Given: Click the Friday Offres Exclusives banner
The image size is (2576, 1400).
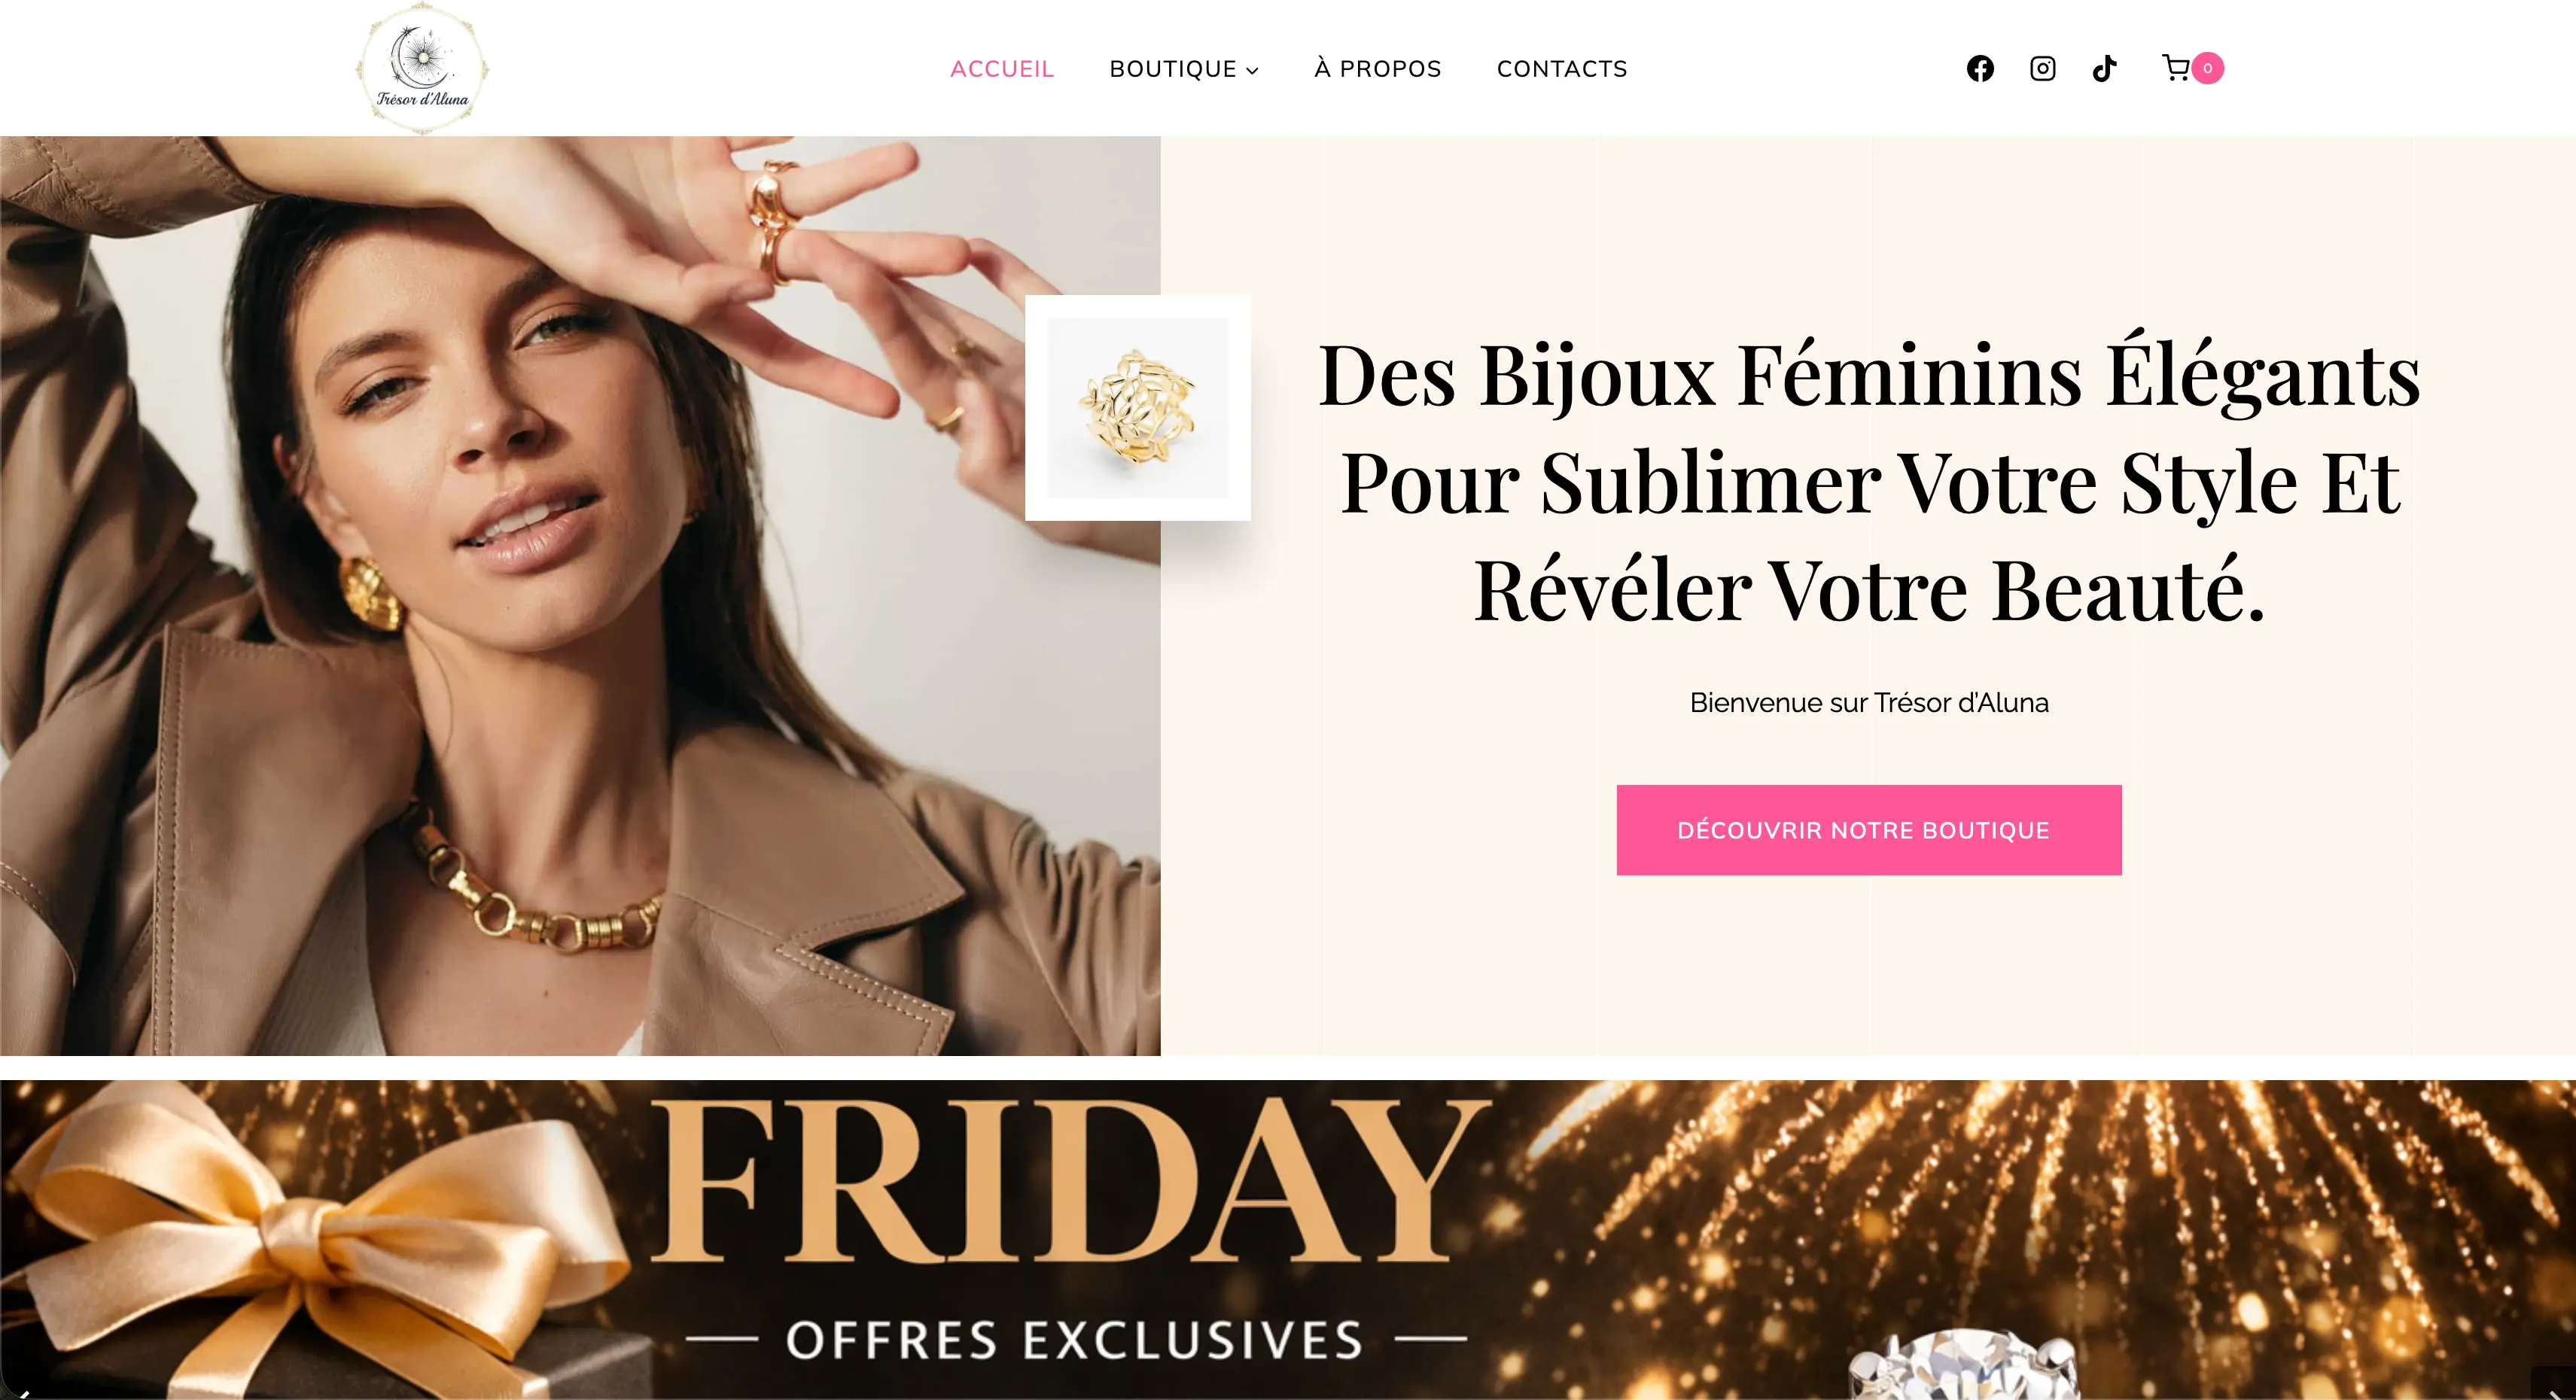Looking at the screenshot, I should 1288,1240.
